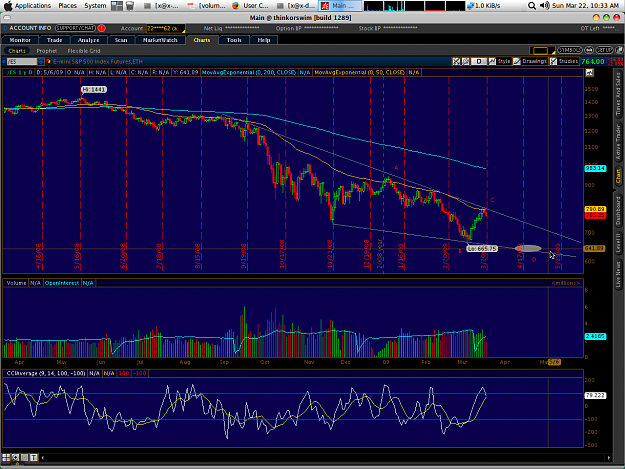Switch to the Prophet sub-tab

[x=47, y=51]
